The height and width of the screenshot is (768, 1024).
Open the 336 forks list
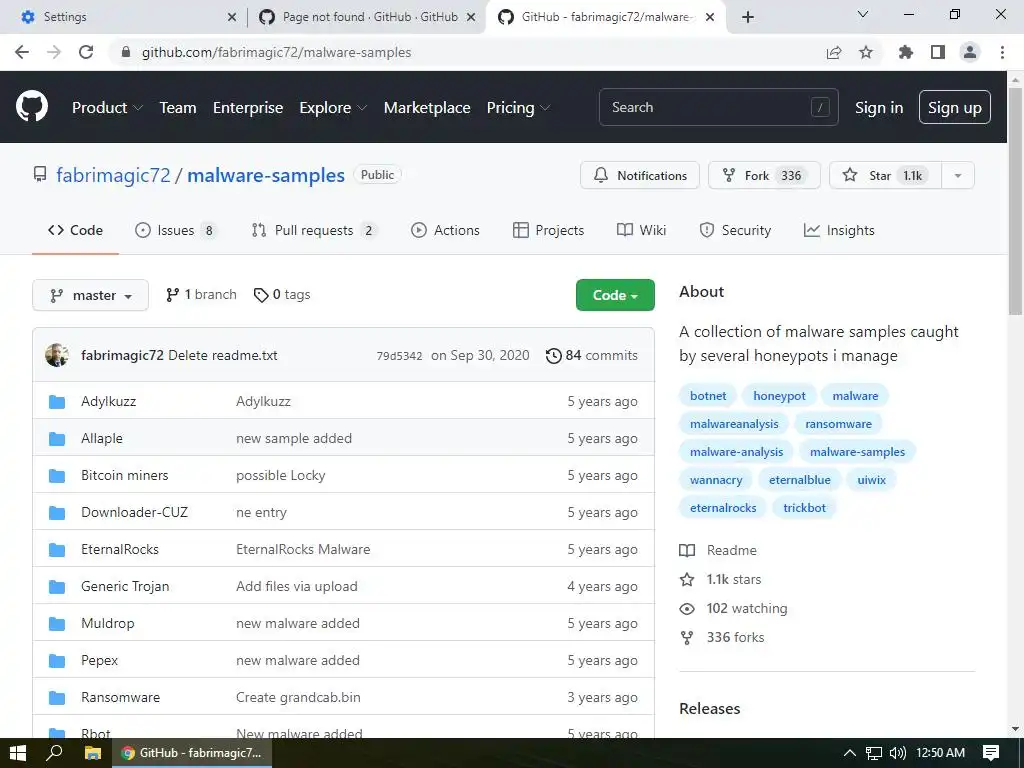(x=722, y=637)
